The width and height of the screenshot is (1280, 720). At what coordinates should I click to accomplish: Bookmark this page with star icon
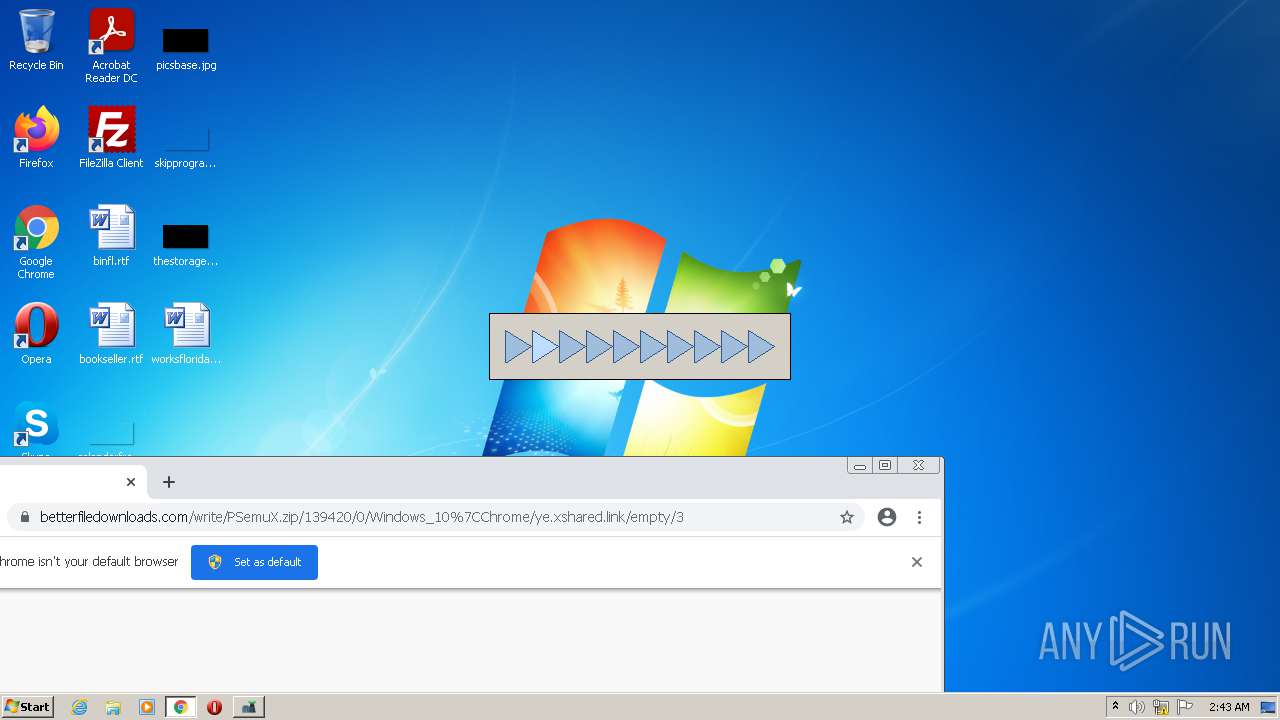[x=847, y=517]
